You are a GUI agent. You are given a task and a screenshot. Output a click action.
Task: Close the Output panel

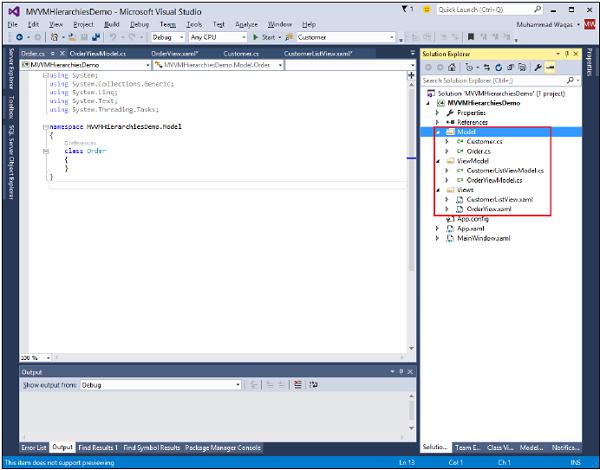coord(410,372)
